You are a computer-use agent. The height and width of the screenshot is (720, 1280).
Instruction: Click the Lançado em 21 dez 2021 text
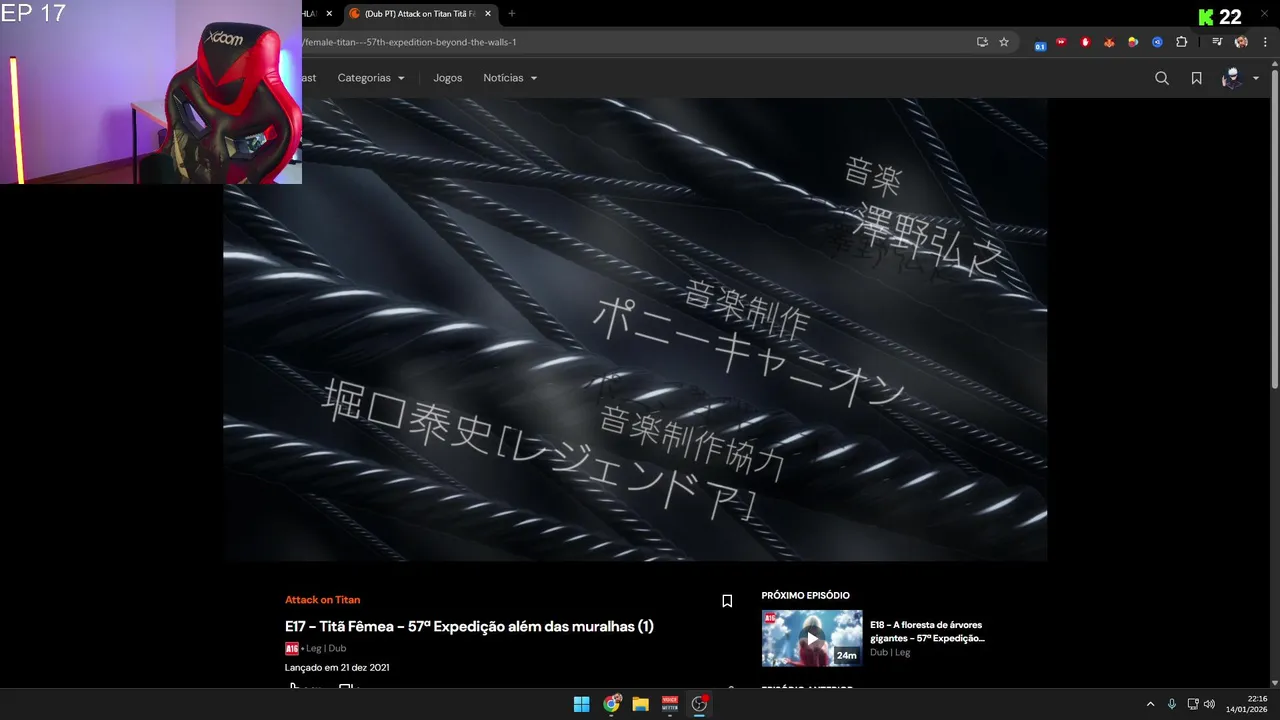[x=337, y=667]
